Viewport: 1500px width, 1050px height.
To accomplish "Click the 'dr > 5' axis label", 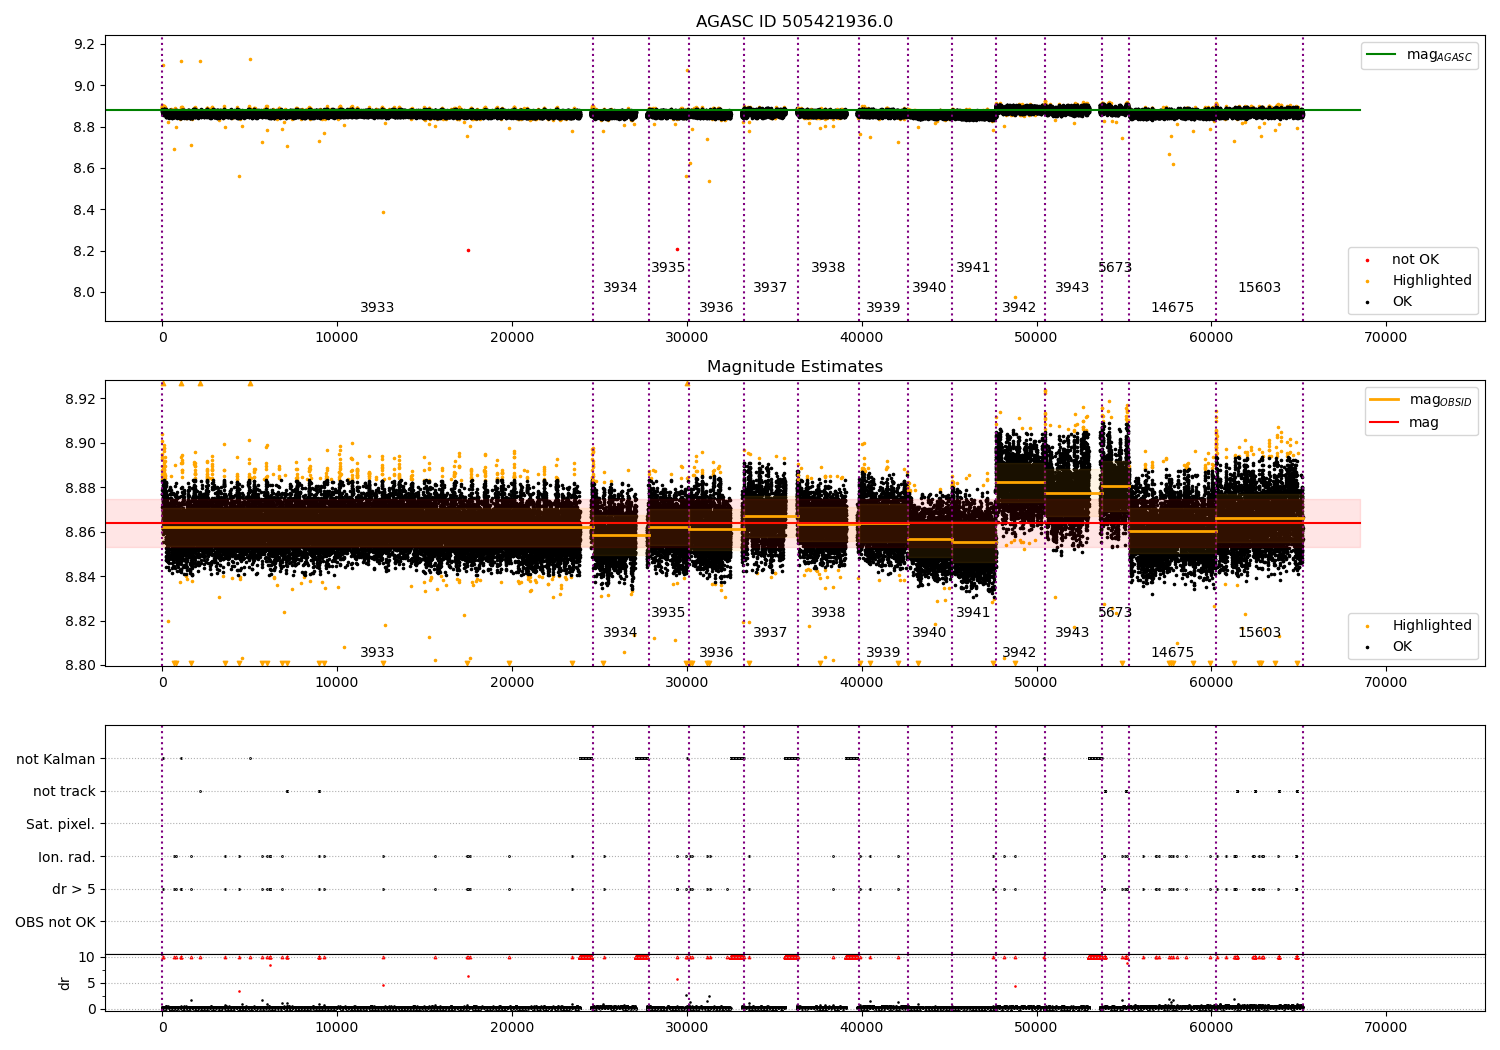I will tap(74, 889).
